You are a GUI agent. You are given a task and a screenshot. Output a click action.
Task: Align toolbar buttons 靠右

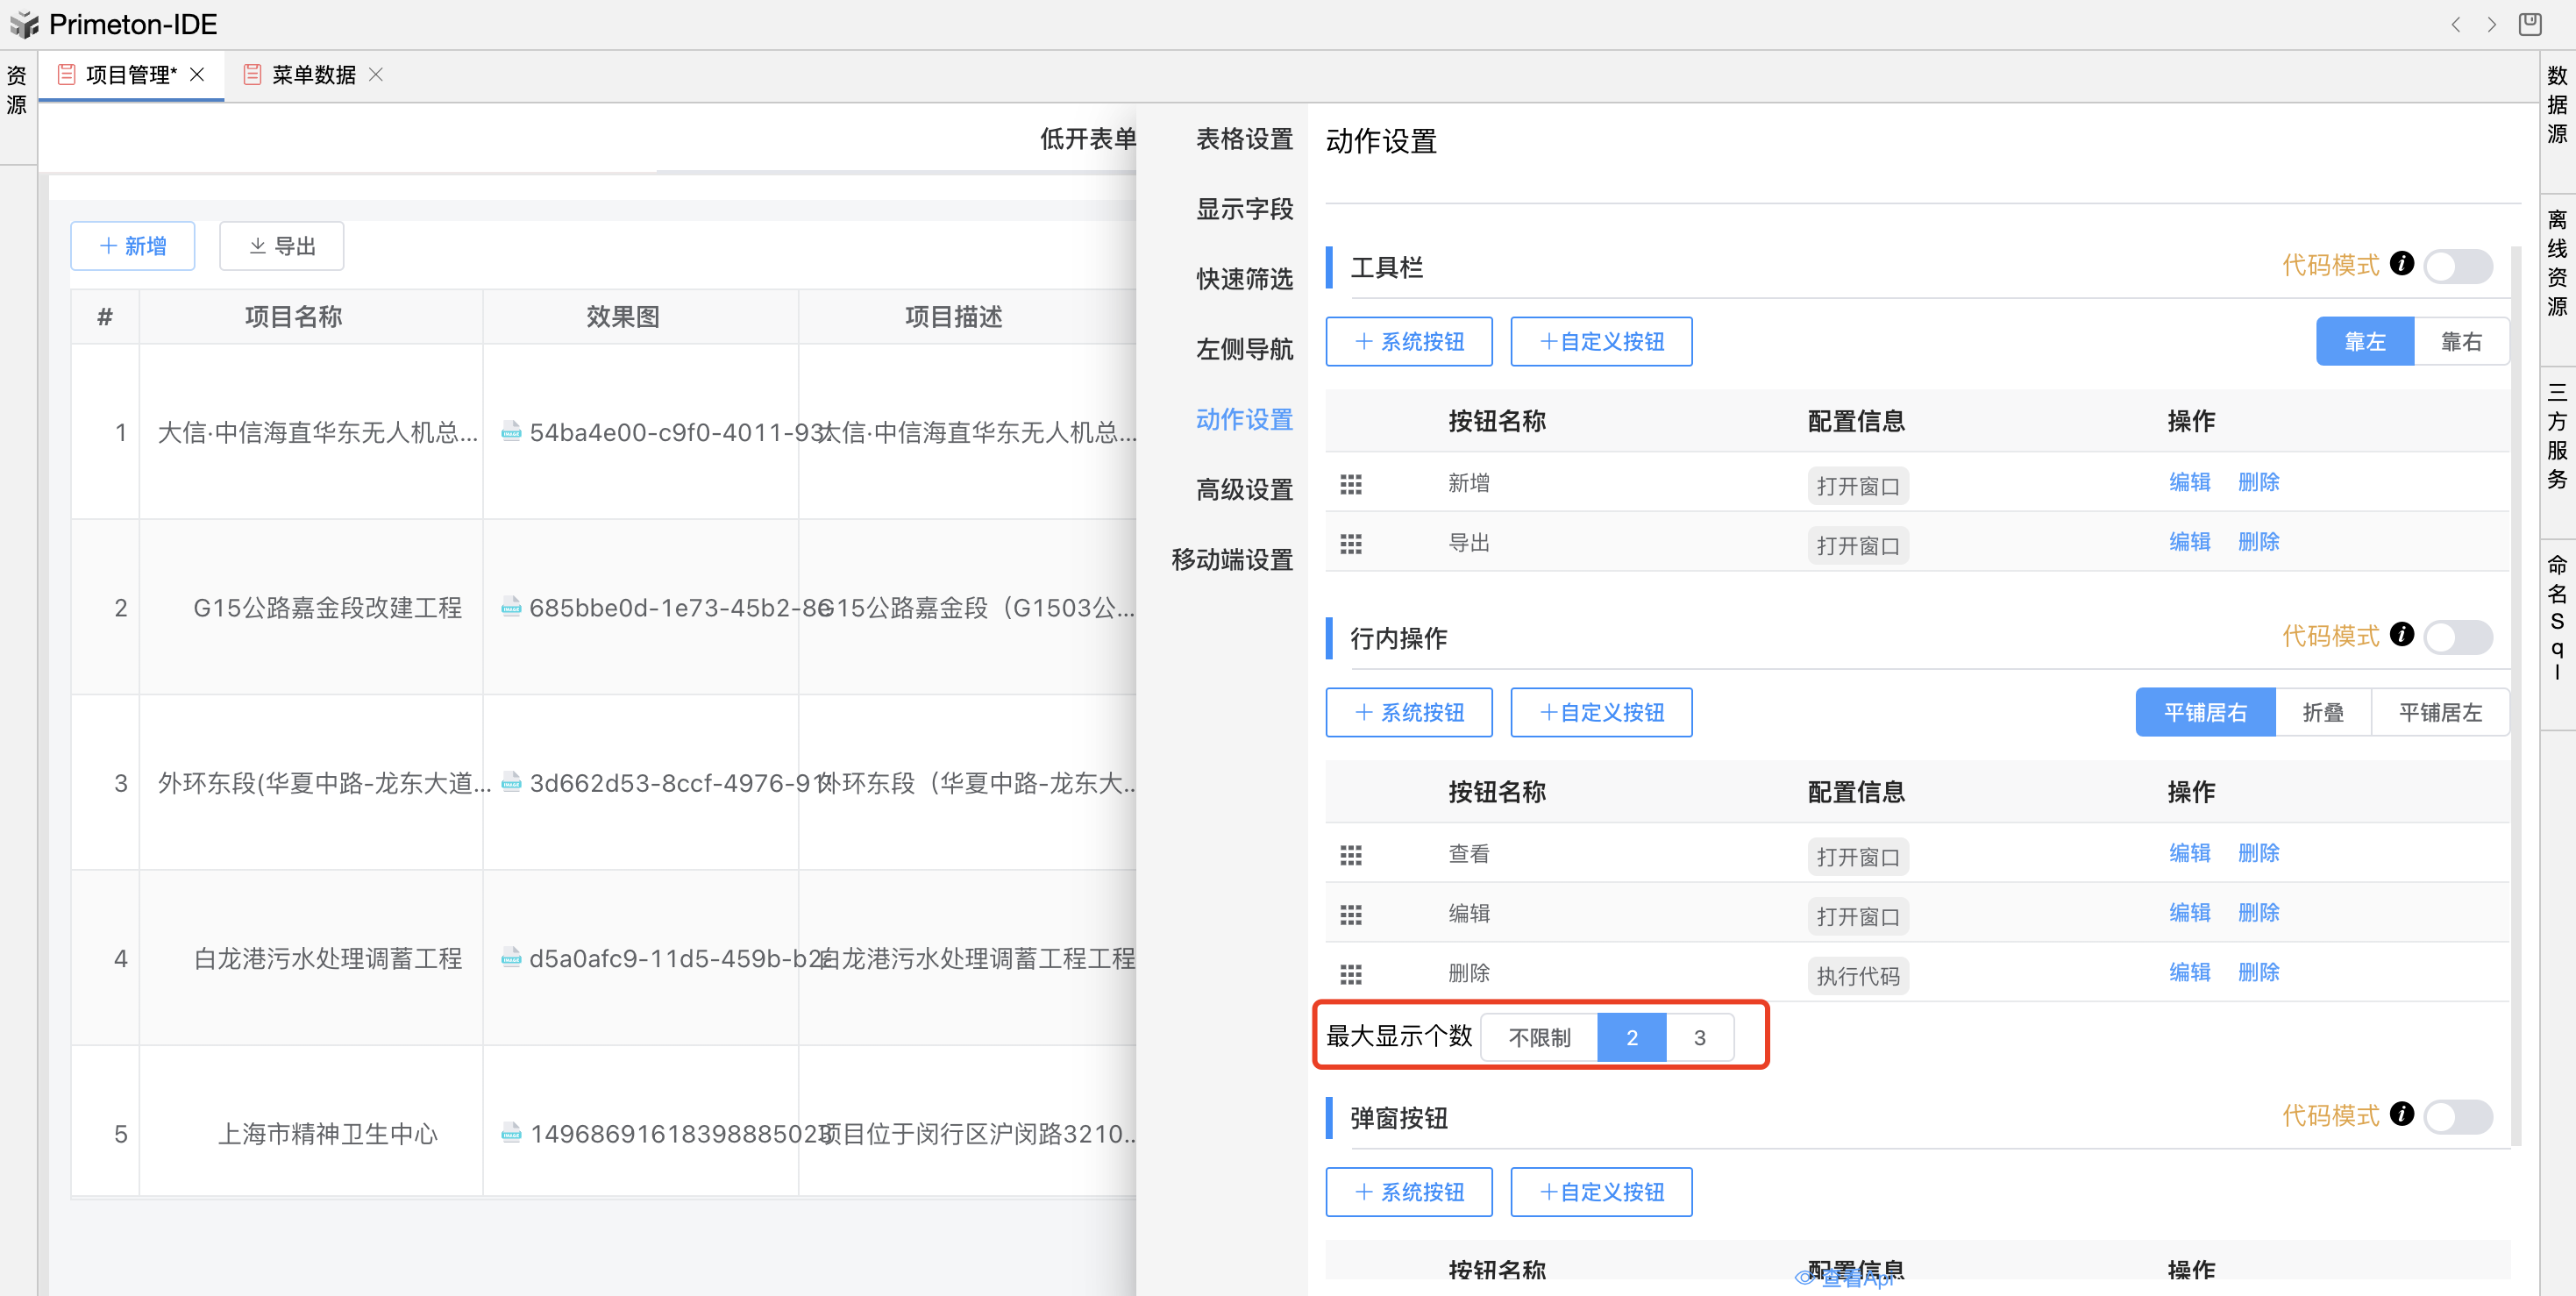tap(2460, 342)
